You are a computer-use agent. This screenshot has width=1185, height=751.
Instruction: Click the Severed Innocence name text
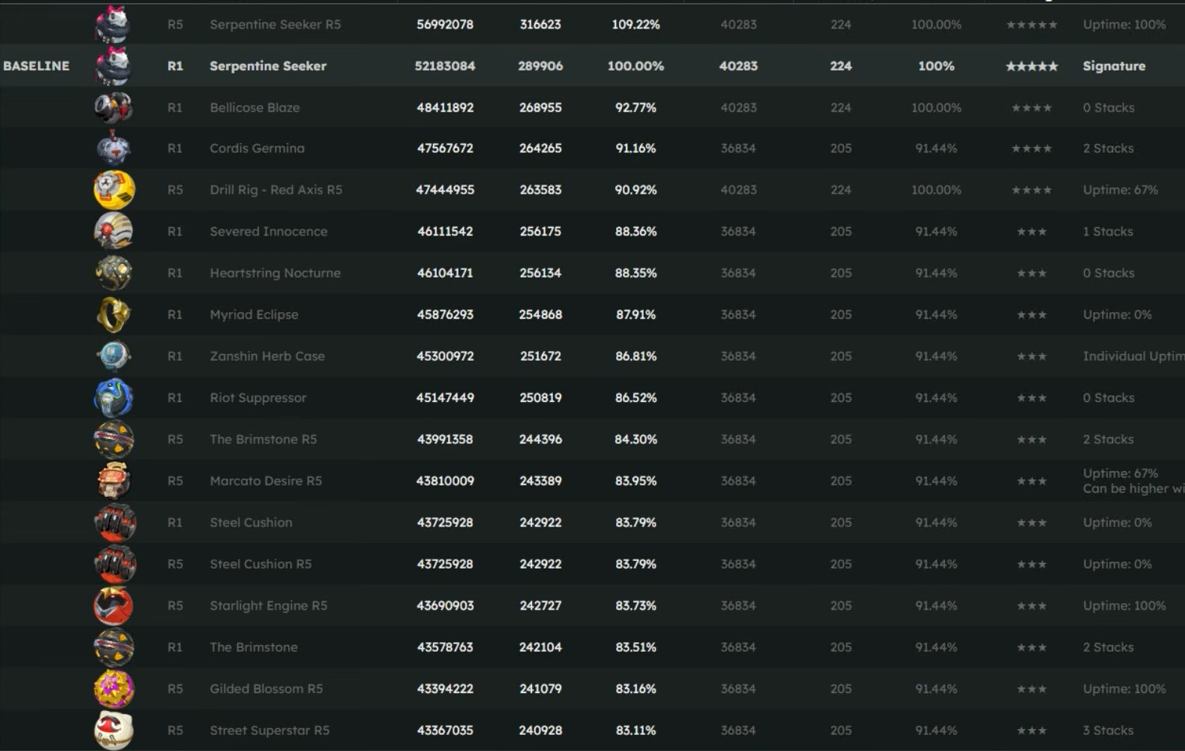tap(268, 231)
